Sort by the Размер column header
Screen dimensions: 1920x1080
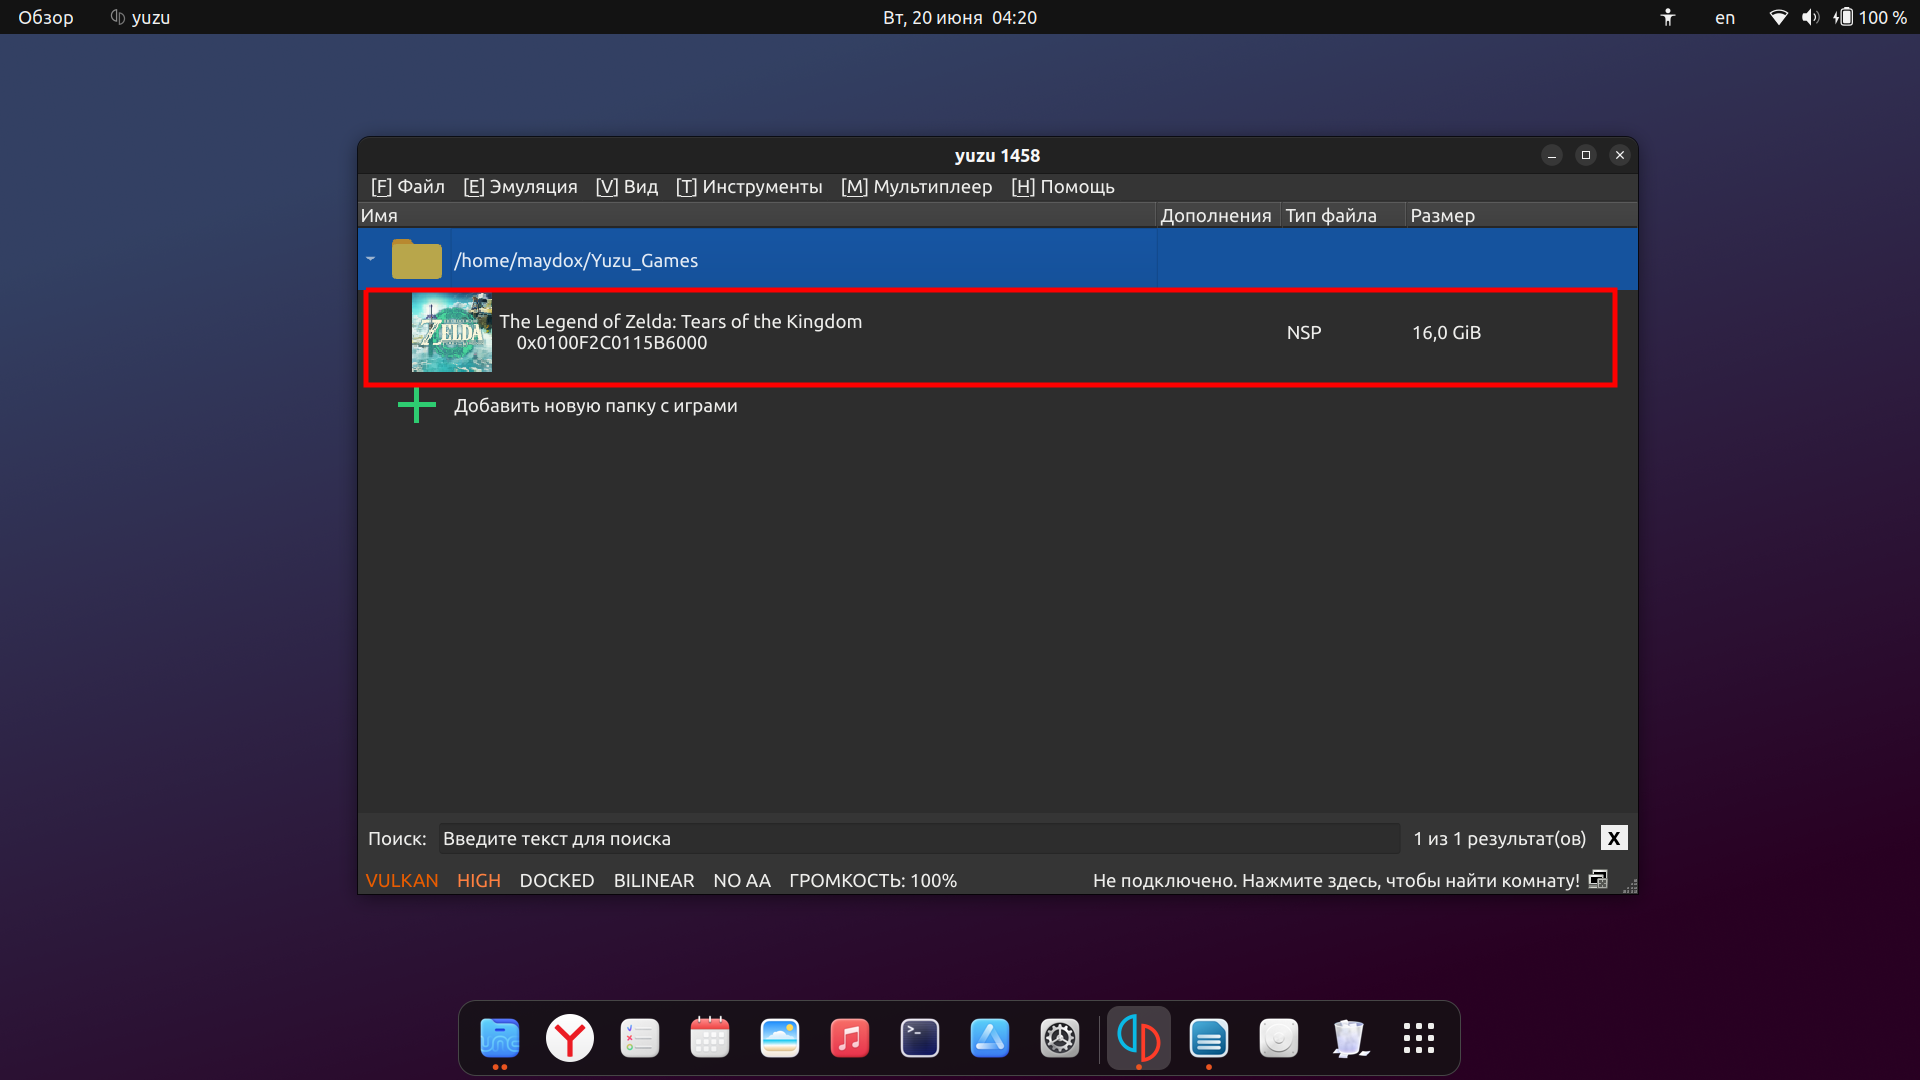coord(1520,215)
